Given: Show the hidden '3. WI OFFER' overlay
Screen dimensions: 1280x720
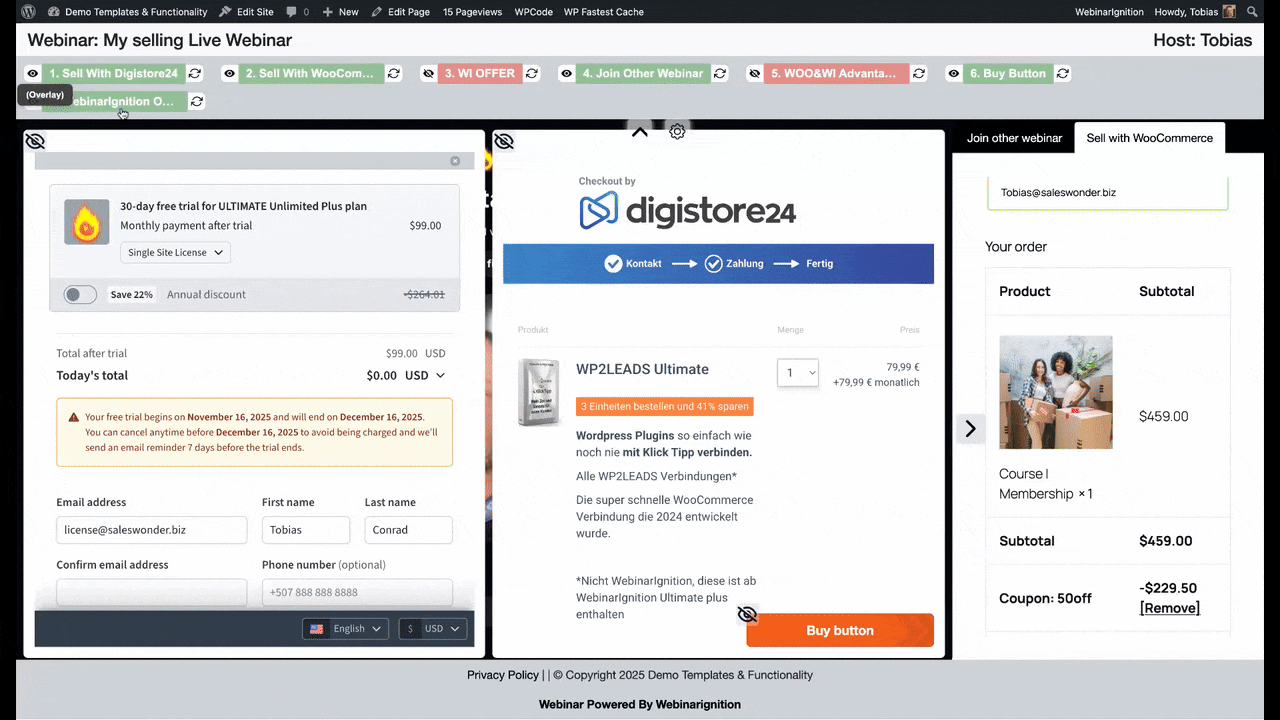Looking at the screenshot, I should [x=428, y=73].
